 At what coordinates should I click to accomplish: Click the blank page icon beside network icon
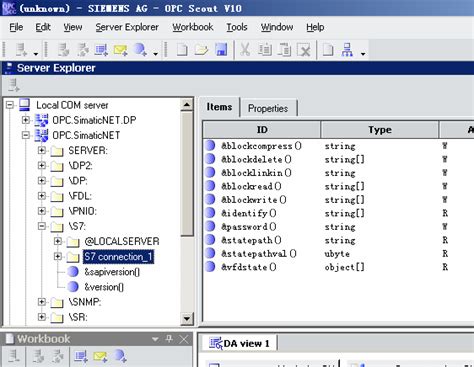tap(328, 50)
